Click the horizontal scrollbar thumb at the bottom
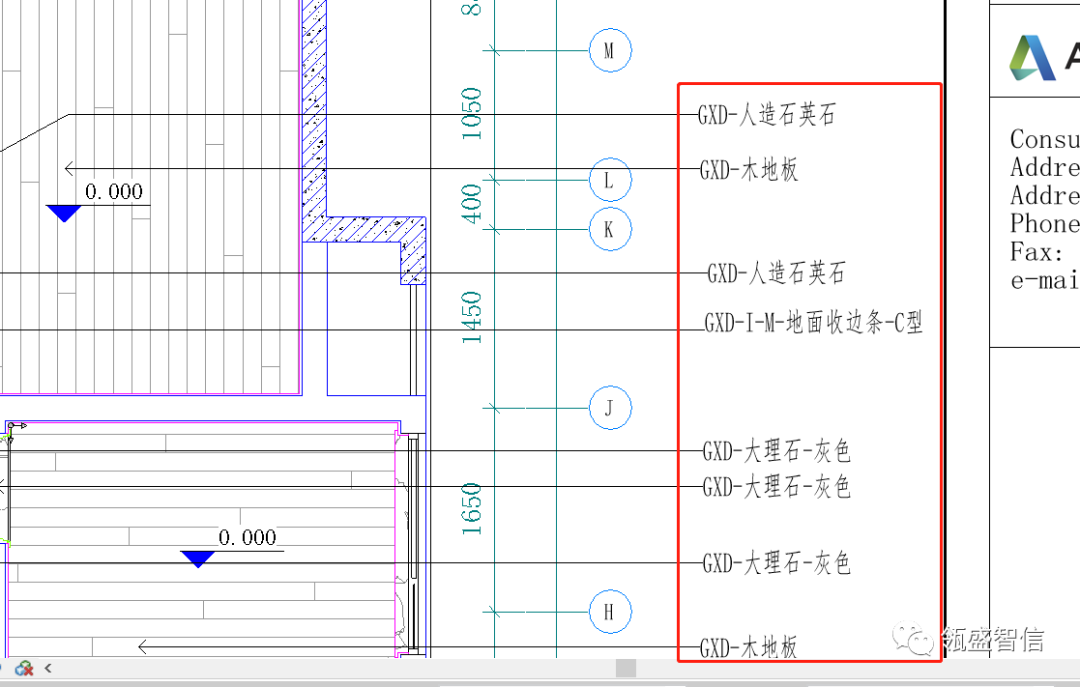 point(625,668)
